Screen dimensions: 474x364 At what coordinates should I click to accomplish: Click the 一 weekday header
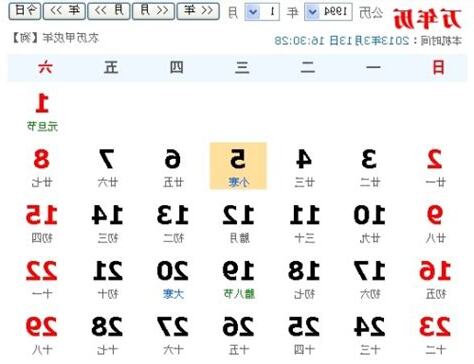[373, 67]
